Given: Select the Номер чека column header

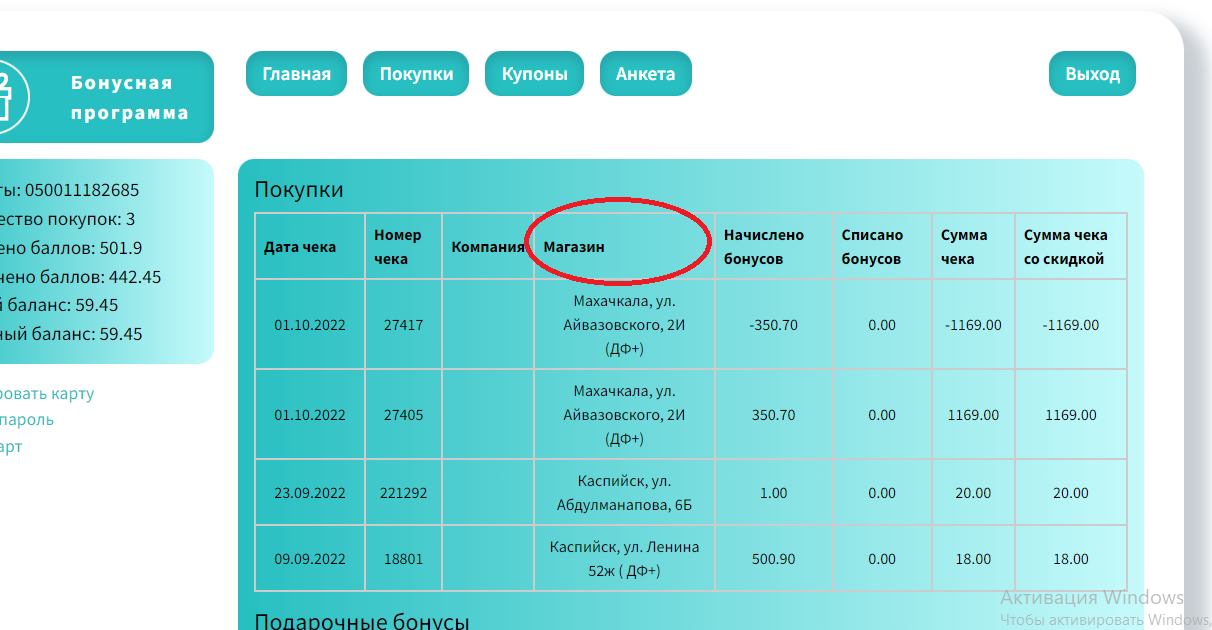Looking at the screenshot, I should 398,247.
